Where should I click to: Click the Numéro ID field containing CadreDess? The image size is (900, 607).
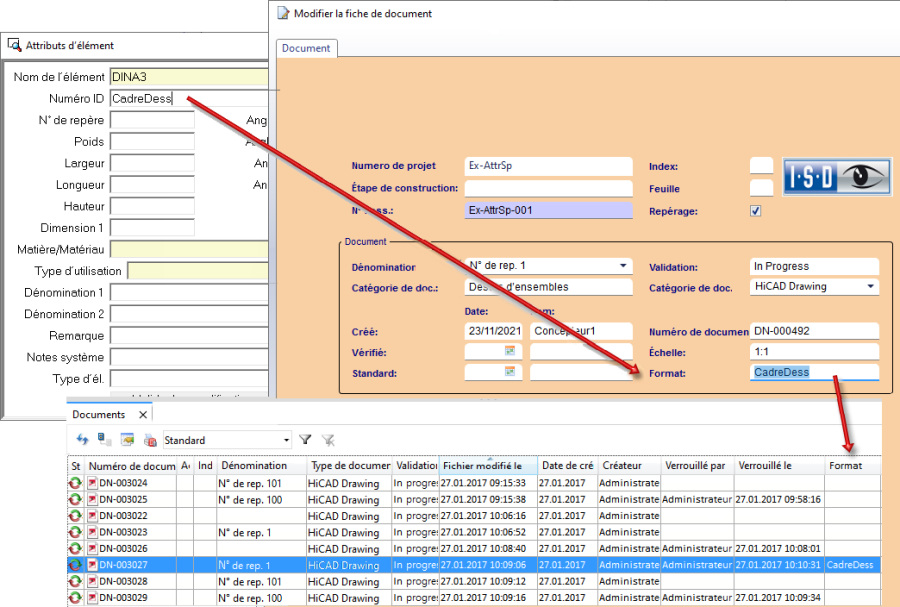(x=188, y=98)
